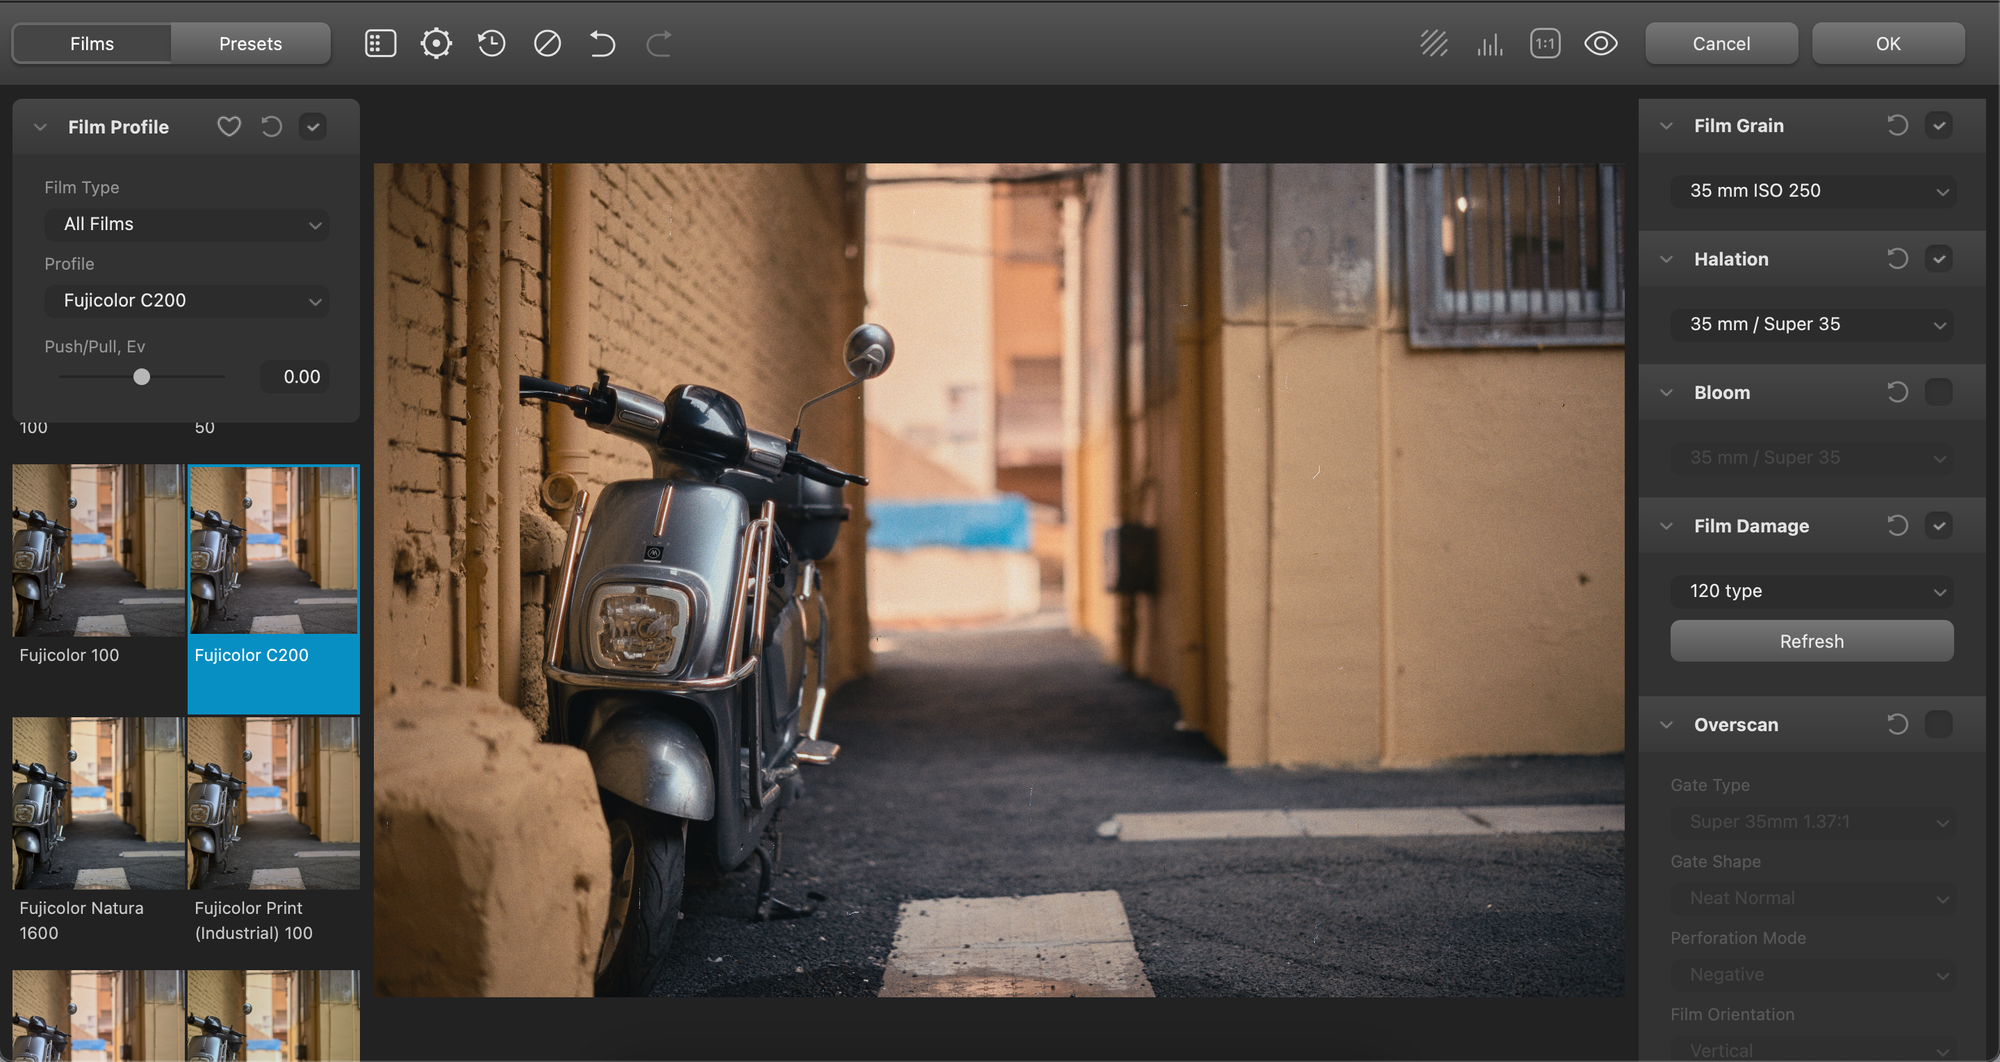Collapse the Film Profile section
This screenshot has width=2000, height=1062.
[41, 127]
